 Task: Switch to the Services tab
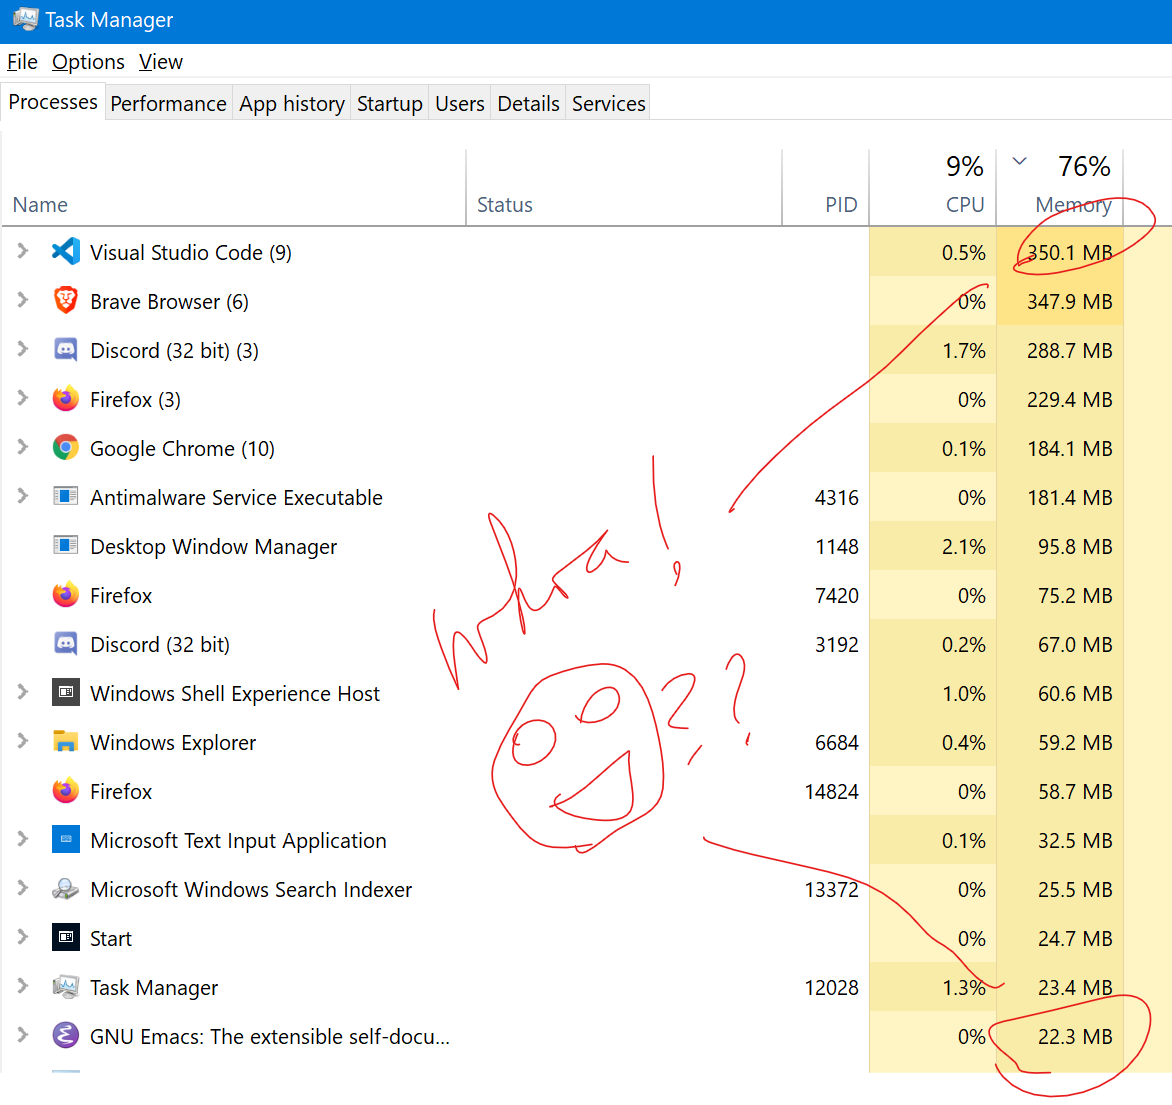pyautogui.click(x=608, y=103)
